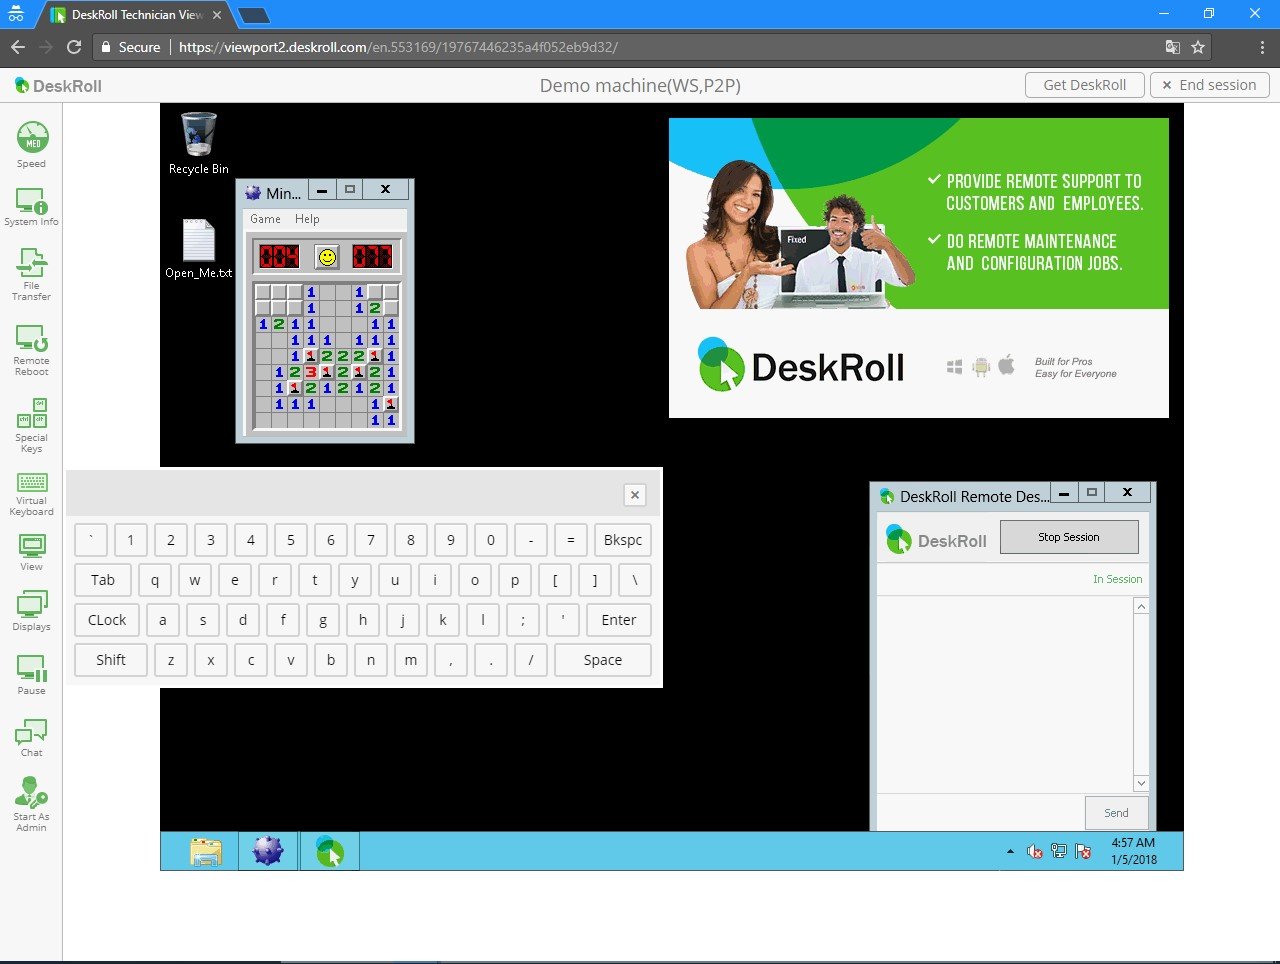Click the muted volume tray icon
This screenshot has width=1280, height=964.
(x=1035, y=851)
